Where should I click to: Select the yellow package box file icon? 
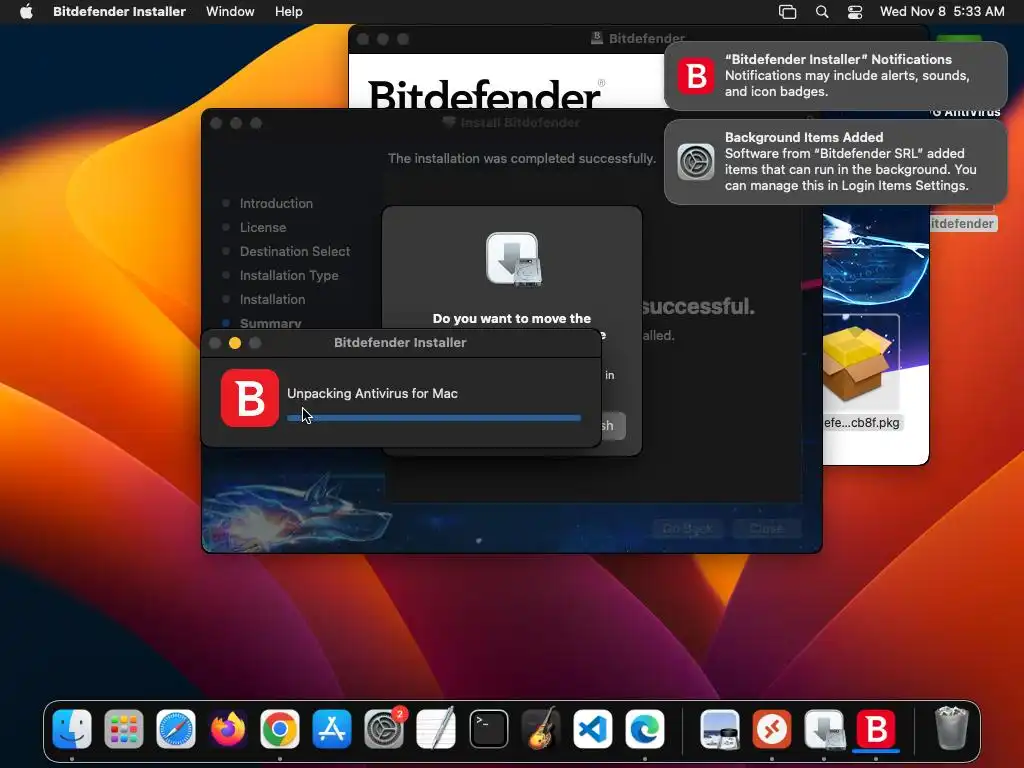coord(856,361)
